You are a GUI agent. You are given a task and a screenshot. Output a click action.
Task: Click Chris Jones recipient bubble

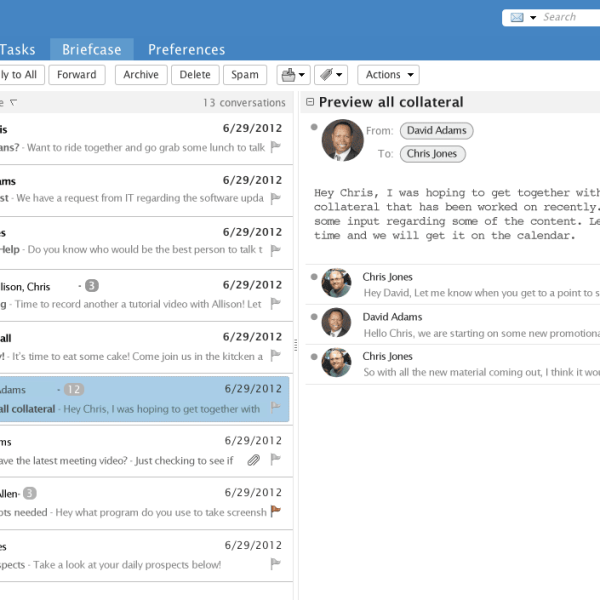coord(432,154)
